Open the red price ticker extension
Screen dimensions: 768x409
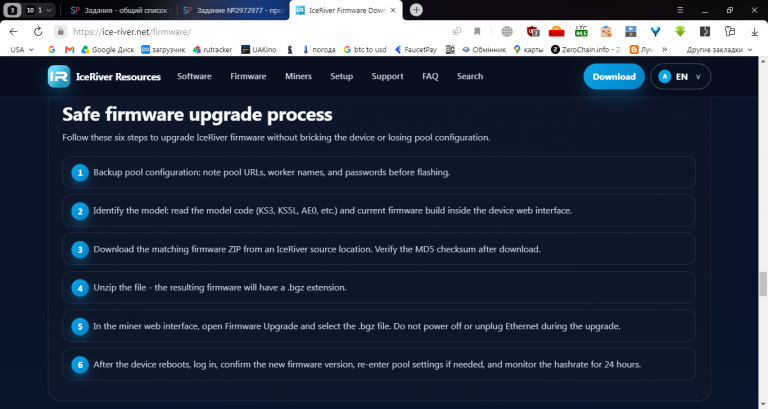(x=556, y=32)
